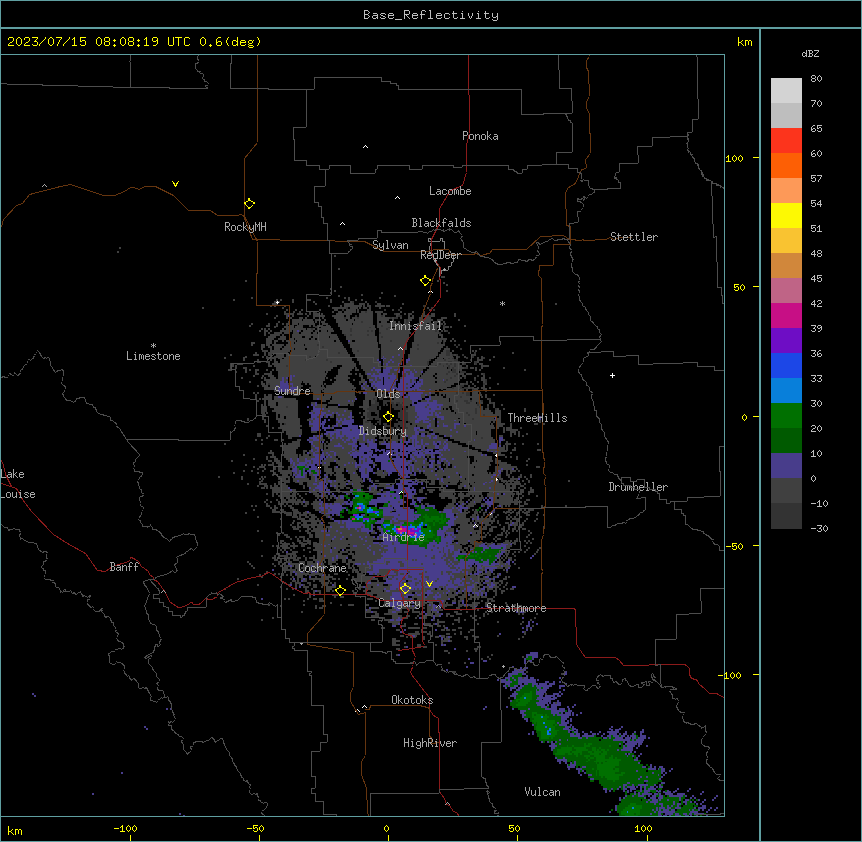Viewport: 862px width, 842px height.
Task: Click the dBZ legend heading
Action: click(810, 54)
